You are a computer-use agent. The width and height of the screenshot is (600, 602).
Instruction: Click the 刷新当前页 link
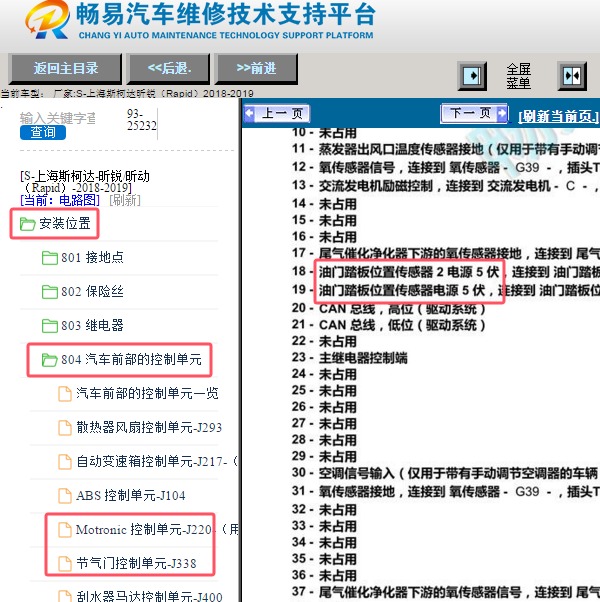pyautogui.click(x=558, y=116)
